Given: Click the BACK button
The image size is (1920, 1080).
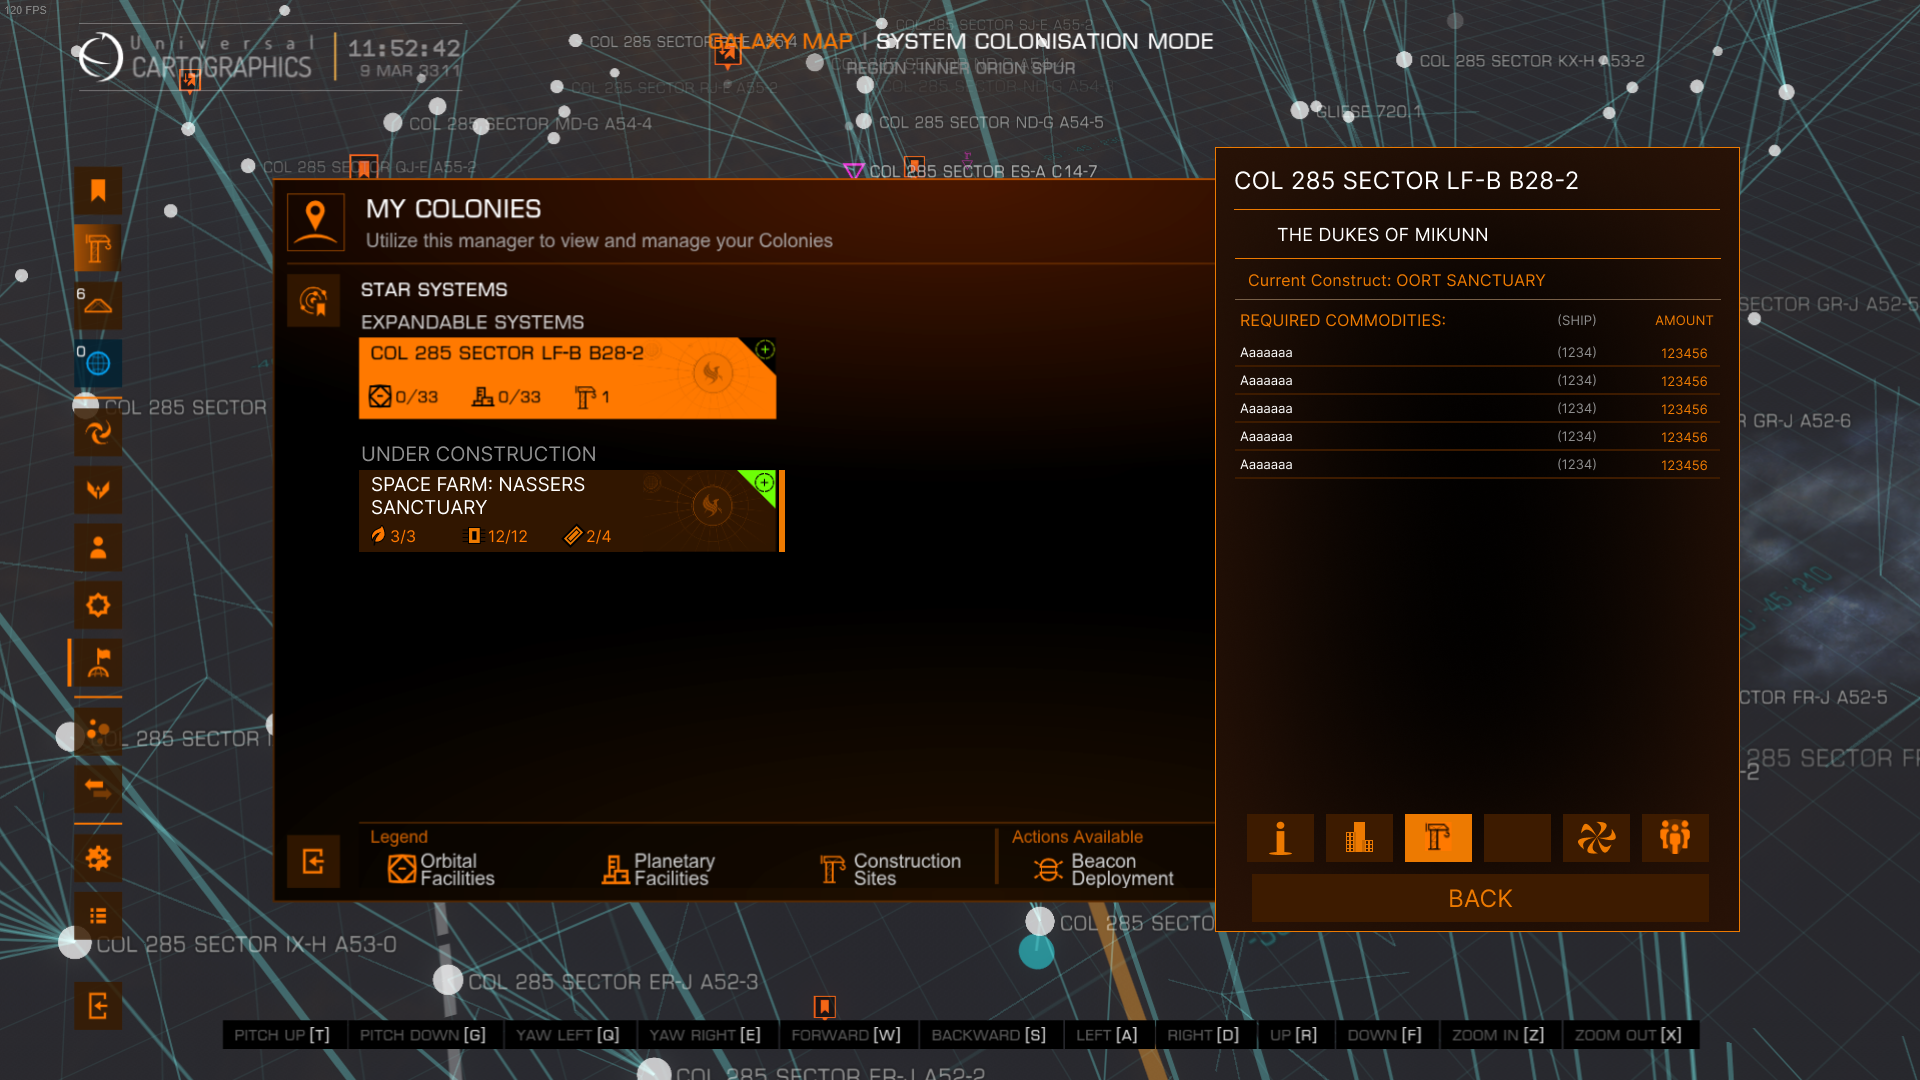Looking at the screenshot, I should tap(1480, 898).
